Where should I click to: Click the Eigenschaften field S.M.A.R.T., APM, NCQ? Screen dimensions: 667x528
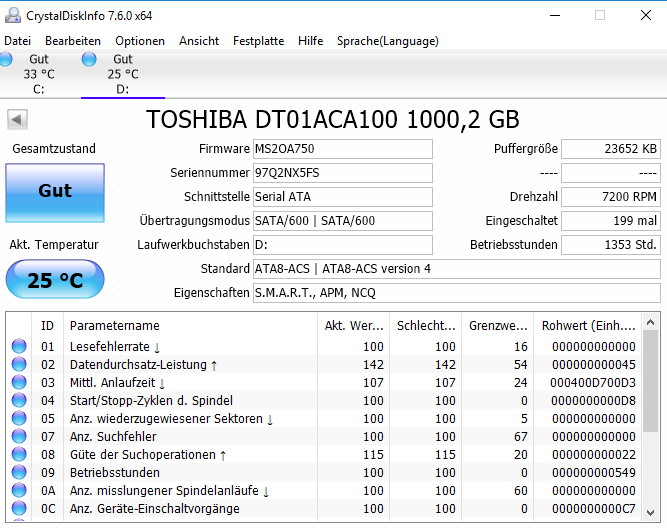457,293
